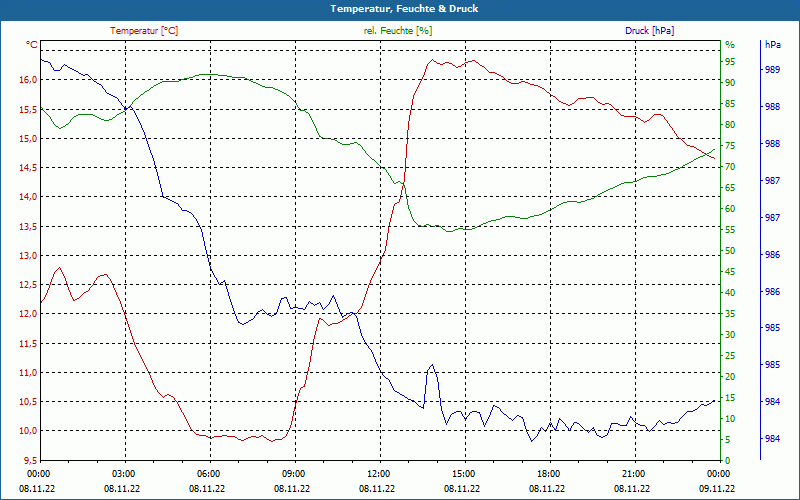The width and height of the screenshot is (800, 500).
Task: Click the '09:00' time axis label
Action: tap(295, 473)
